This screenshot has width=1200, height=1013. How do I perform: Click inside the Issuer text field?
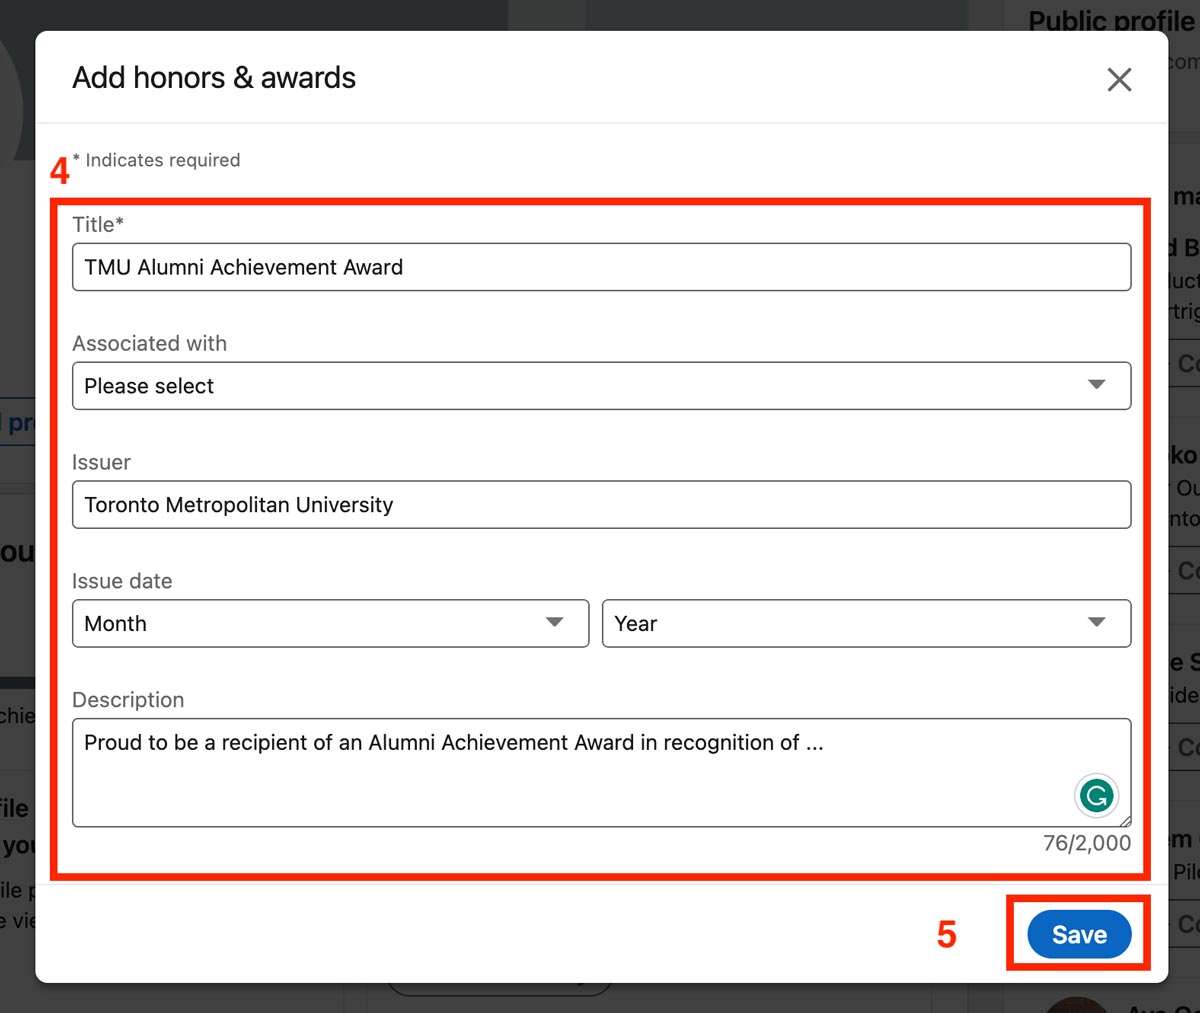coord(600,504)
